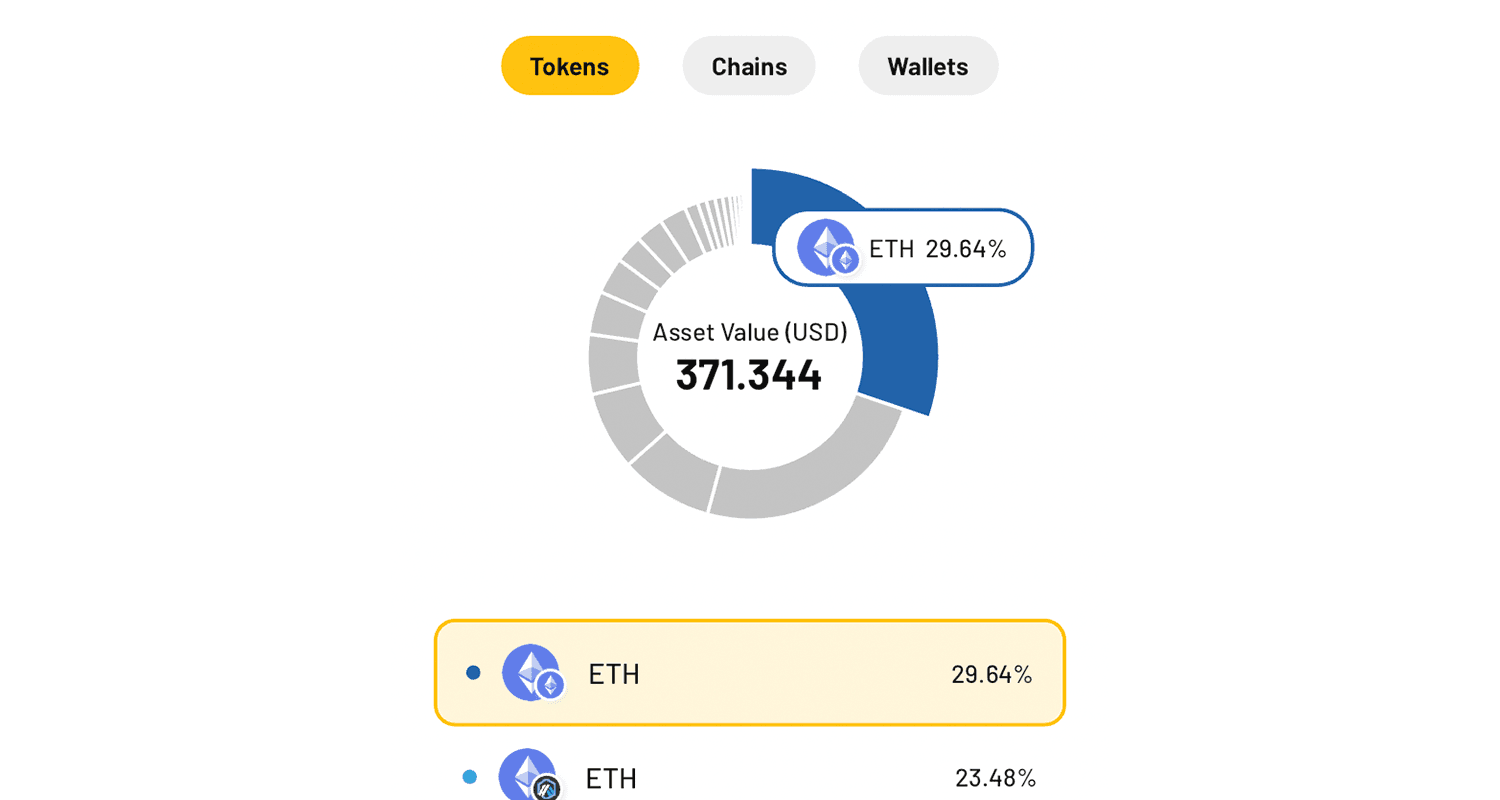
Task: Click the dark chain badge on second ETH icon
Action: [547, 788]
